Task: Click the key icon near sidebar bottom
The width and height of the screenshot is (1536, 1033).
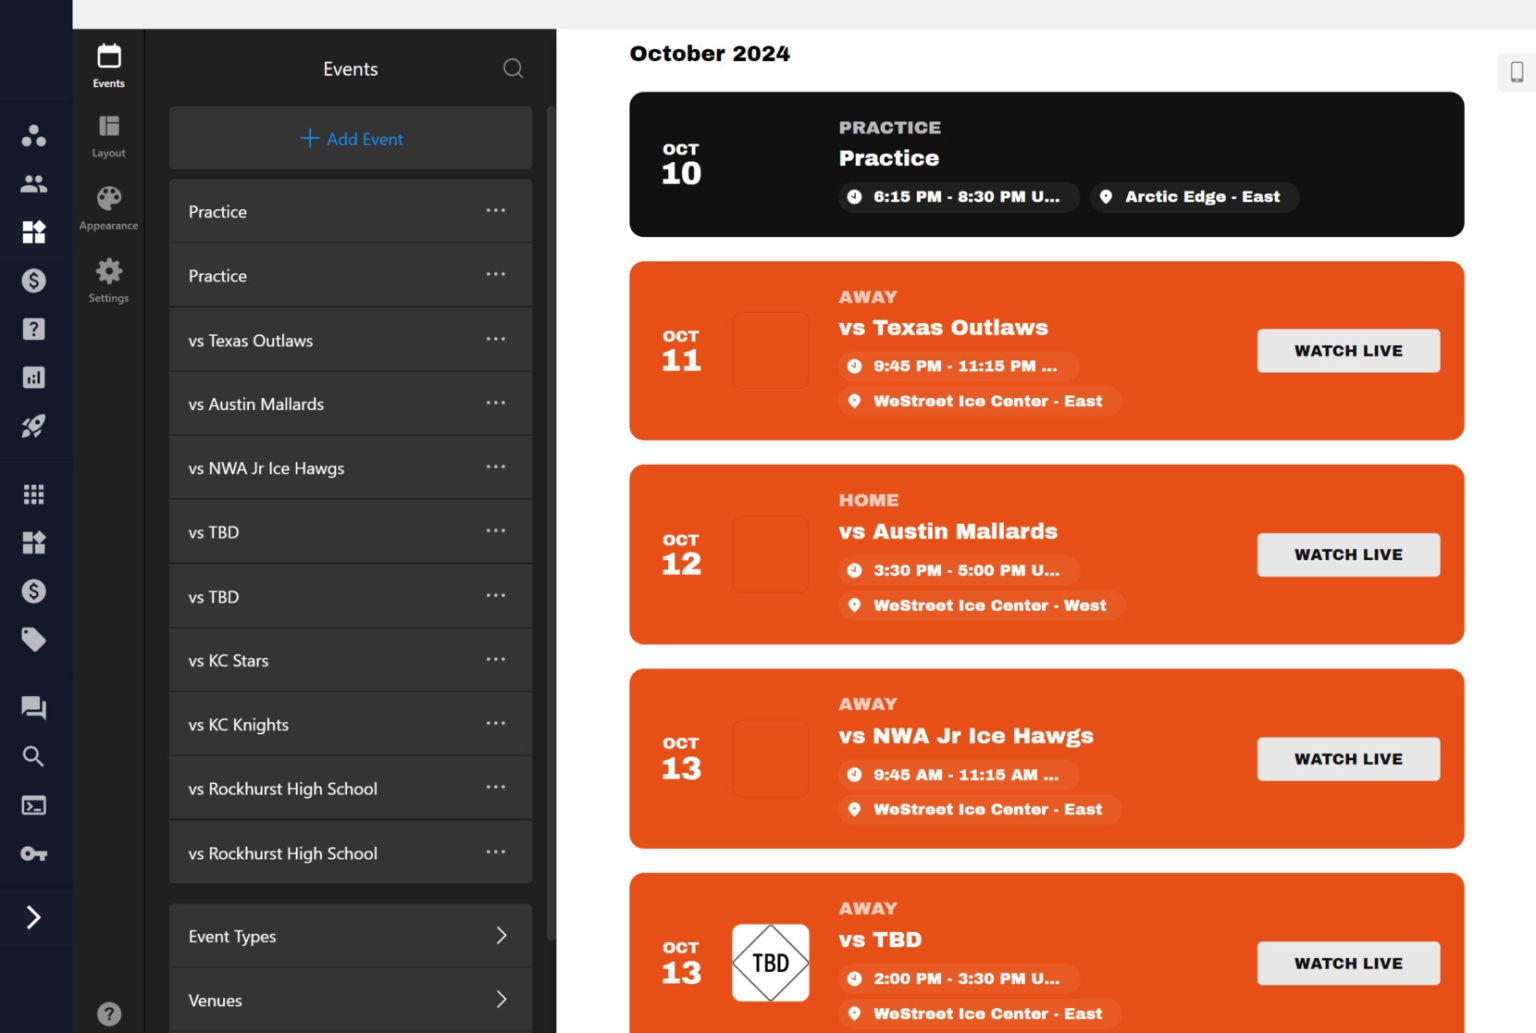Action: pyautogui.click(x=34, y=853)
